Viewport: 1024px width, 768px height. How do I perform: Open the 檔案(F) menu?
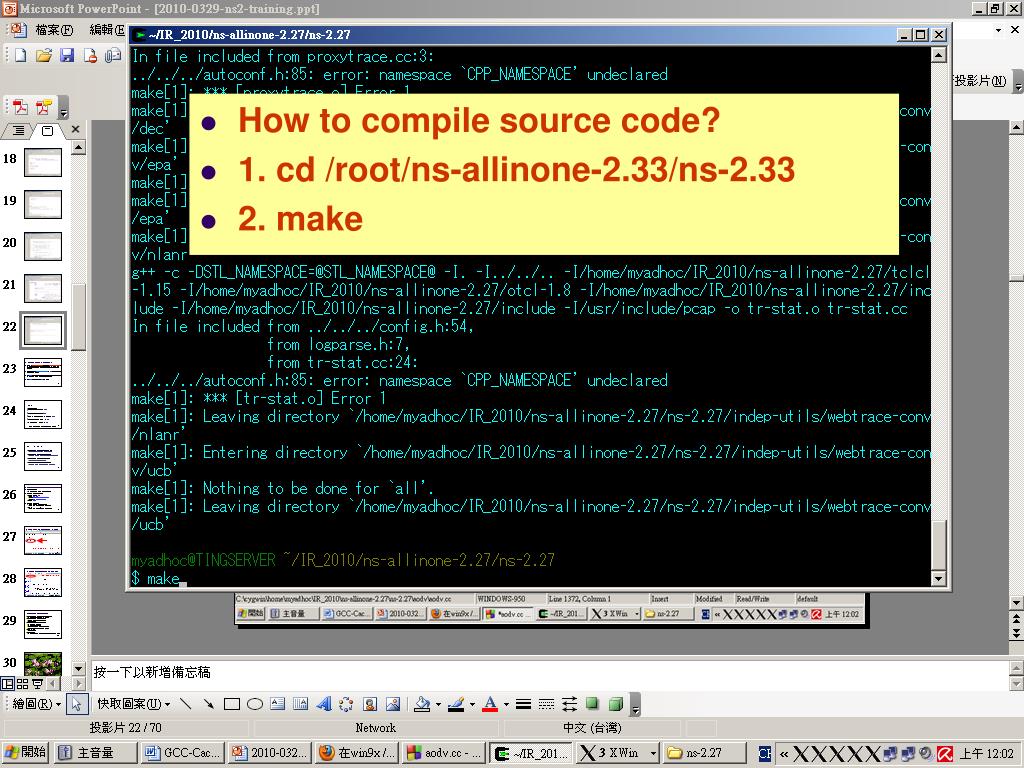[54, 29]
